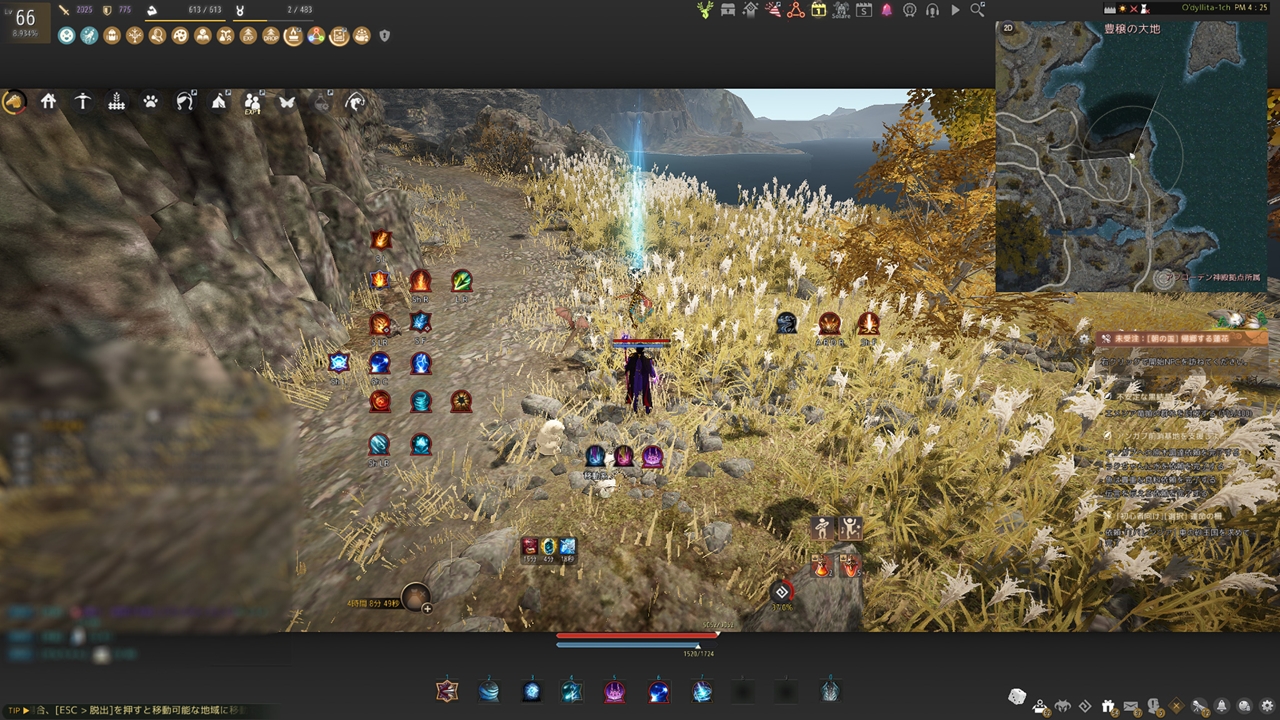Click the orange highlighted quest entry
Screen dimensions: 1280x720
1182,340
